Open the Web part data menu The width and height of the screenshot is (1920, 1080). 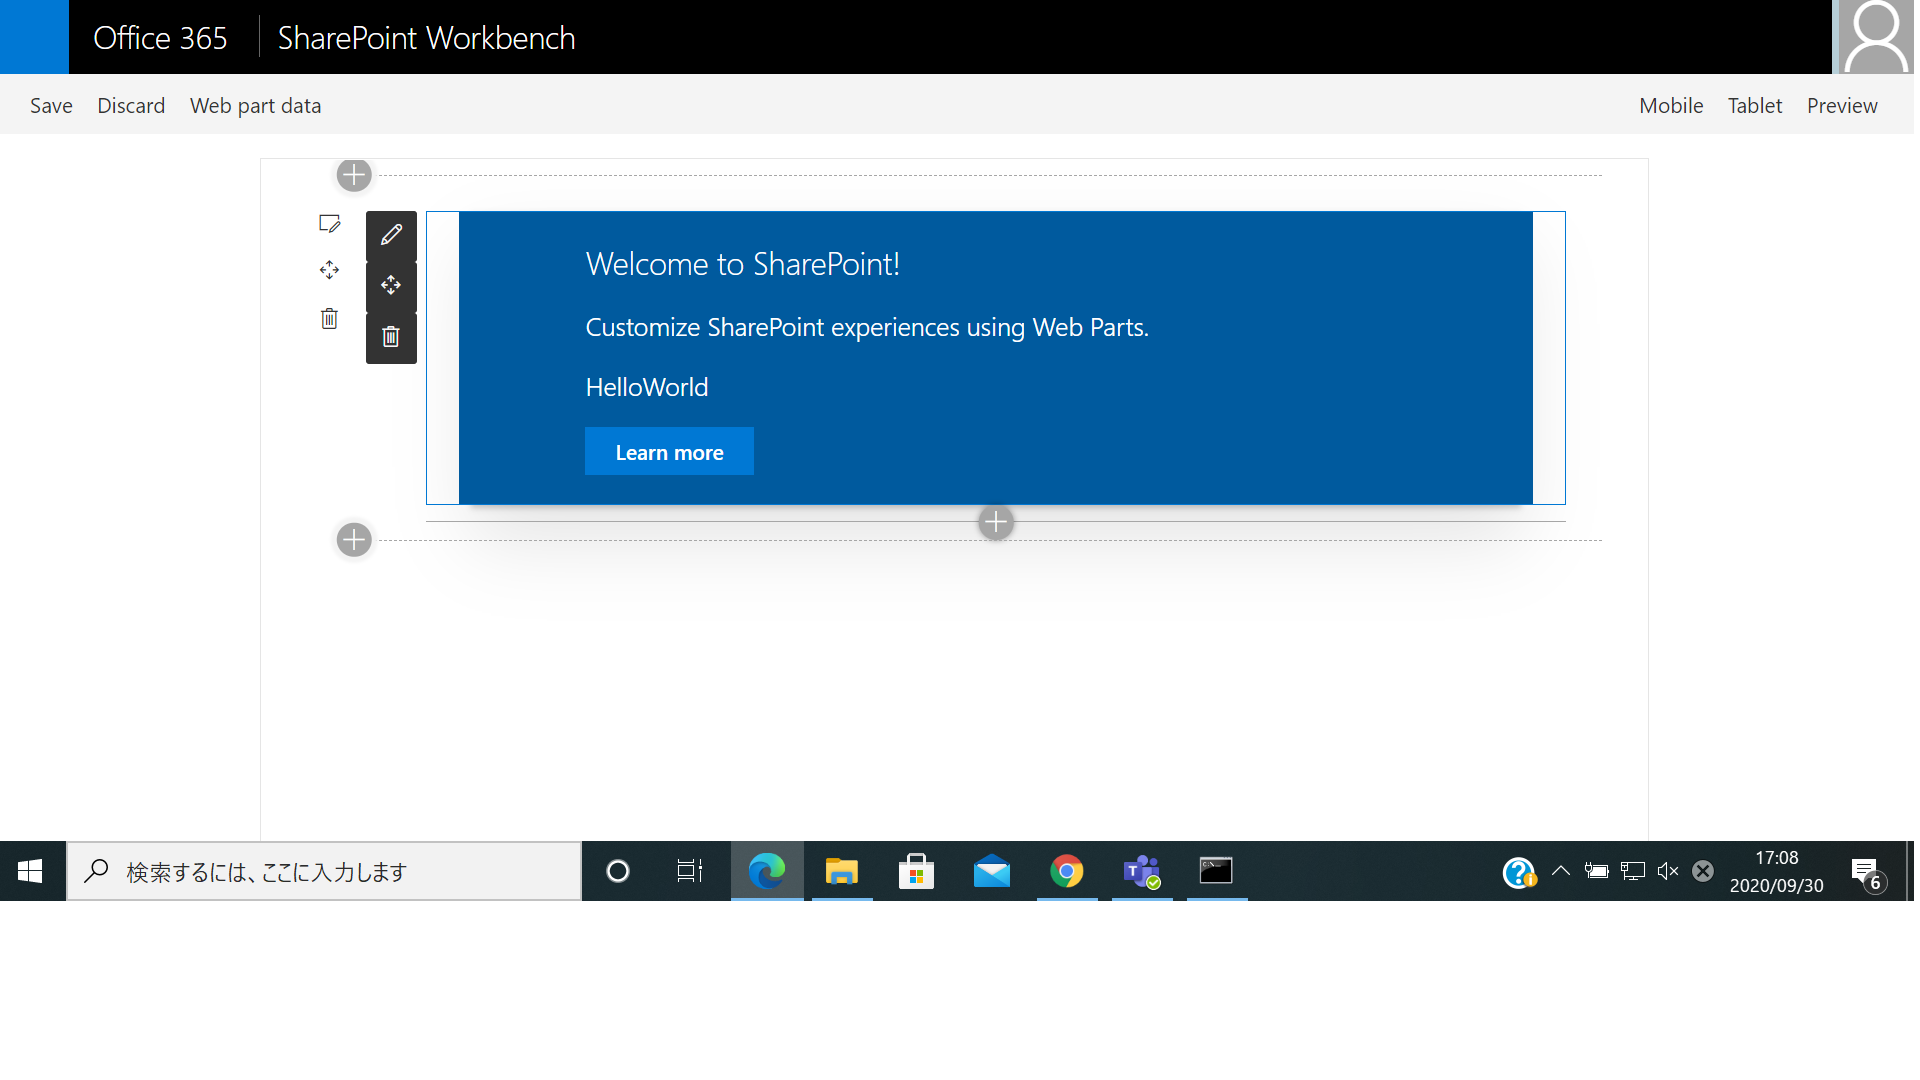(255, 105)
